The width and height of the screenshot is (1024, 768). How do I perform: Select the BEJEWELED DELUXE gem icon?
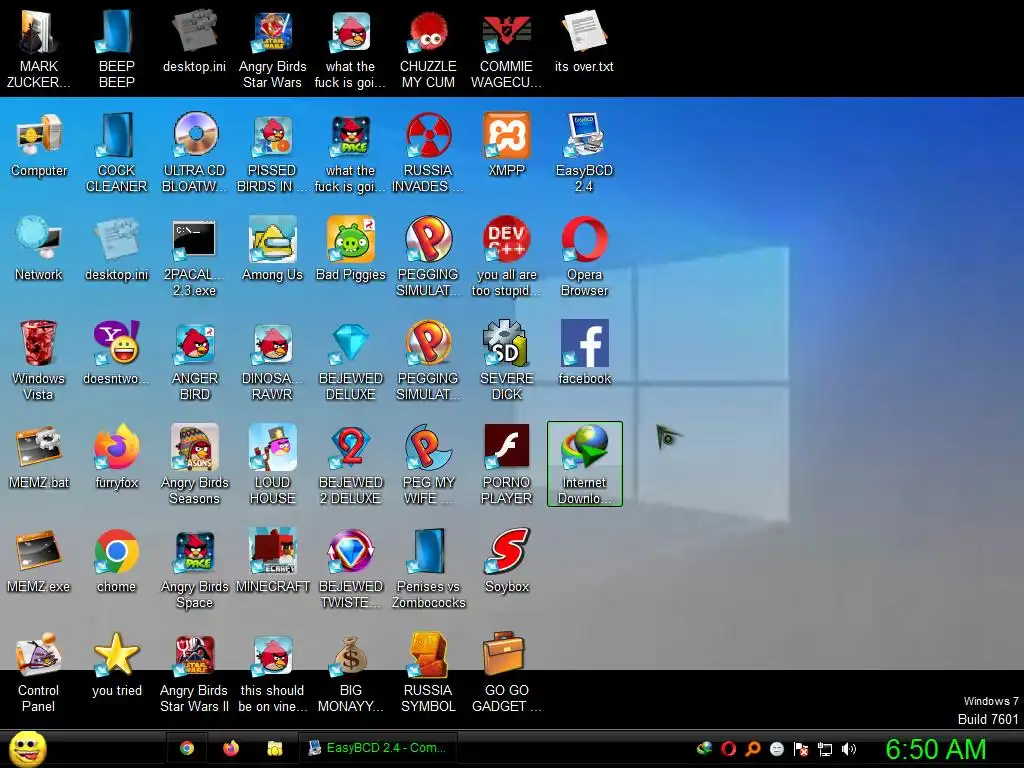[x=351, y=360]
